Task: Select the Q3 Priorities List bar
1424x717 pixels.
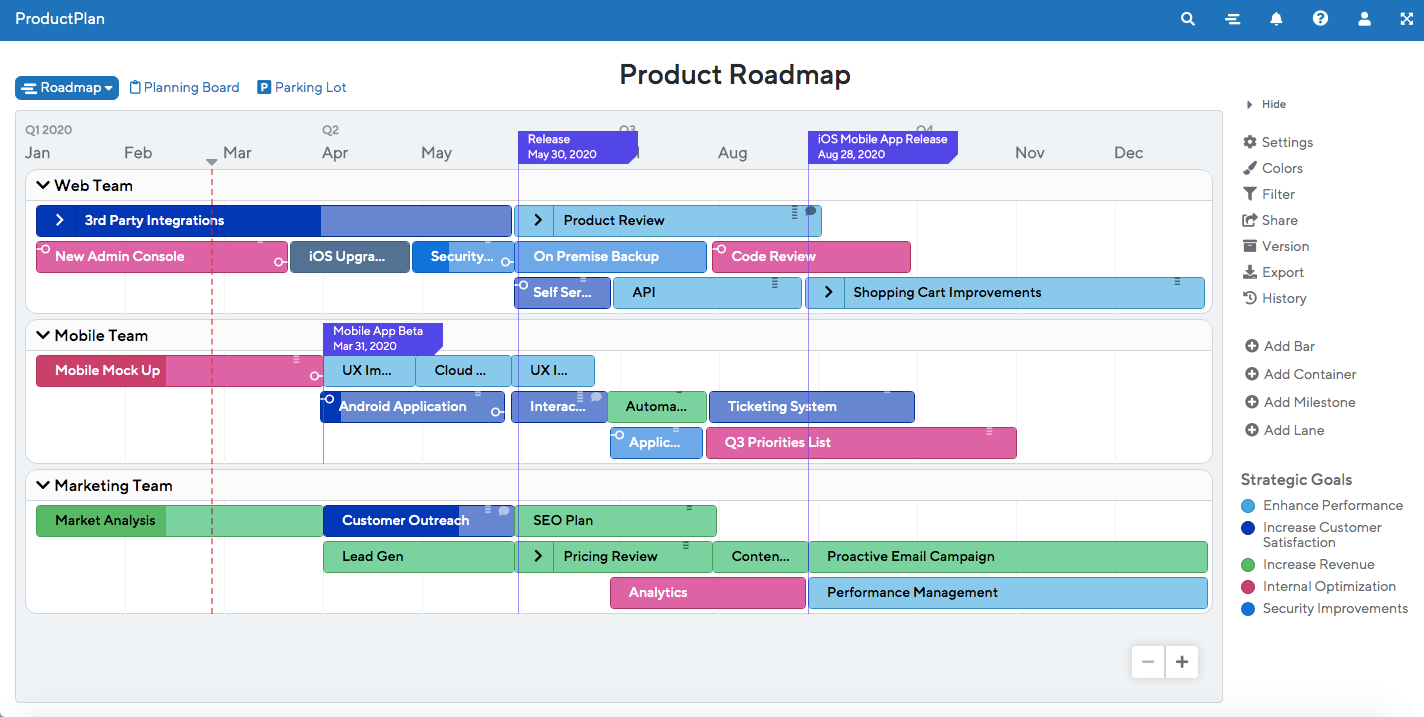Action: point(861,443)
